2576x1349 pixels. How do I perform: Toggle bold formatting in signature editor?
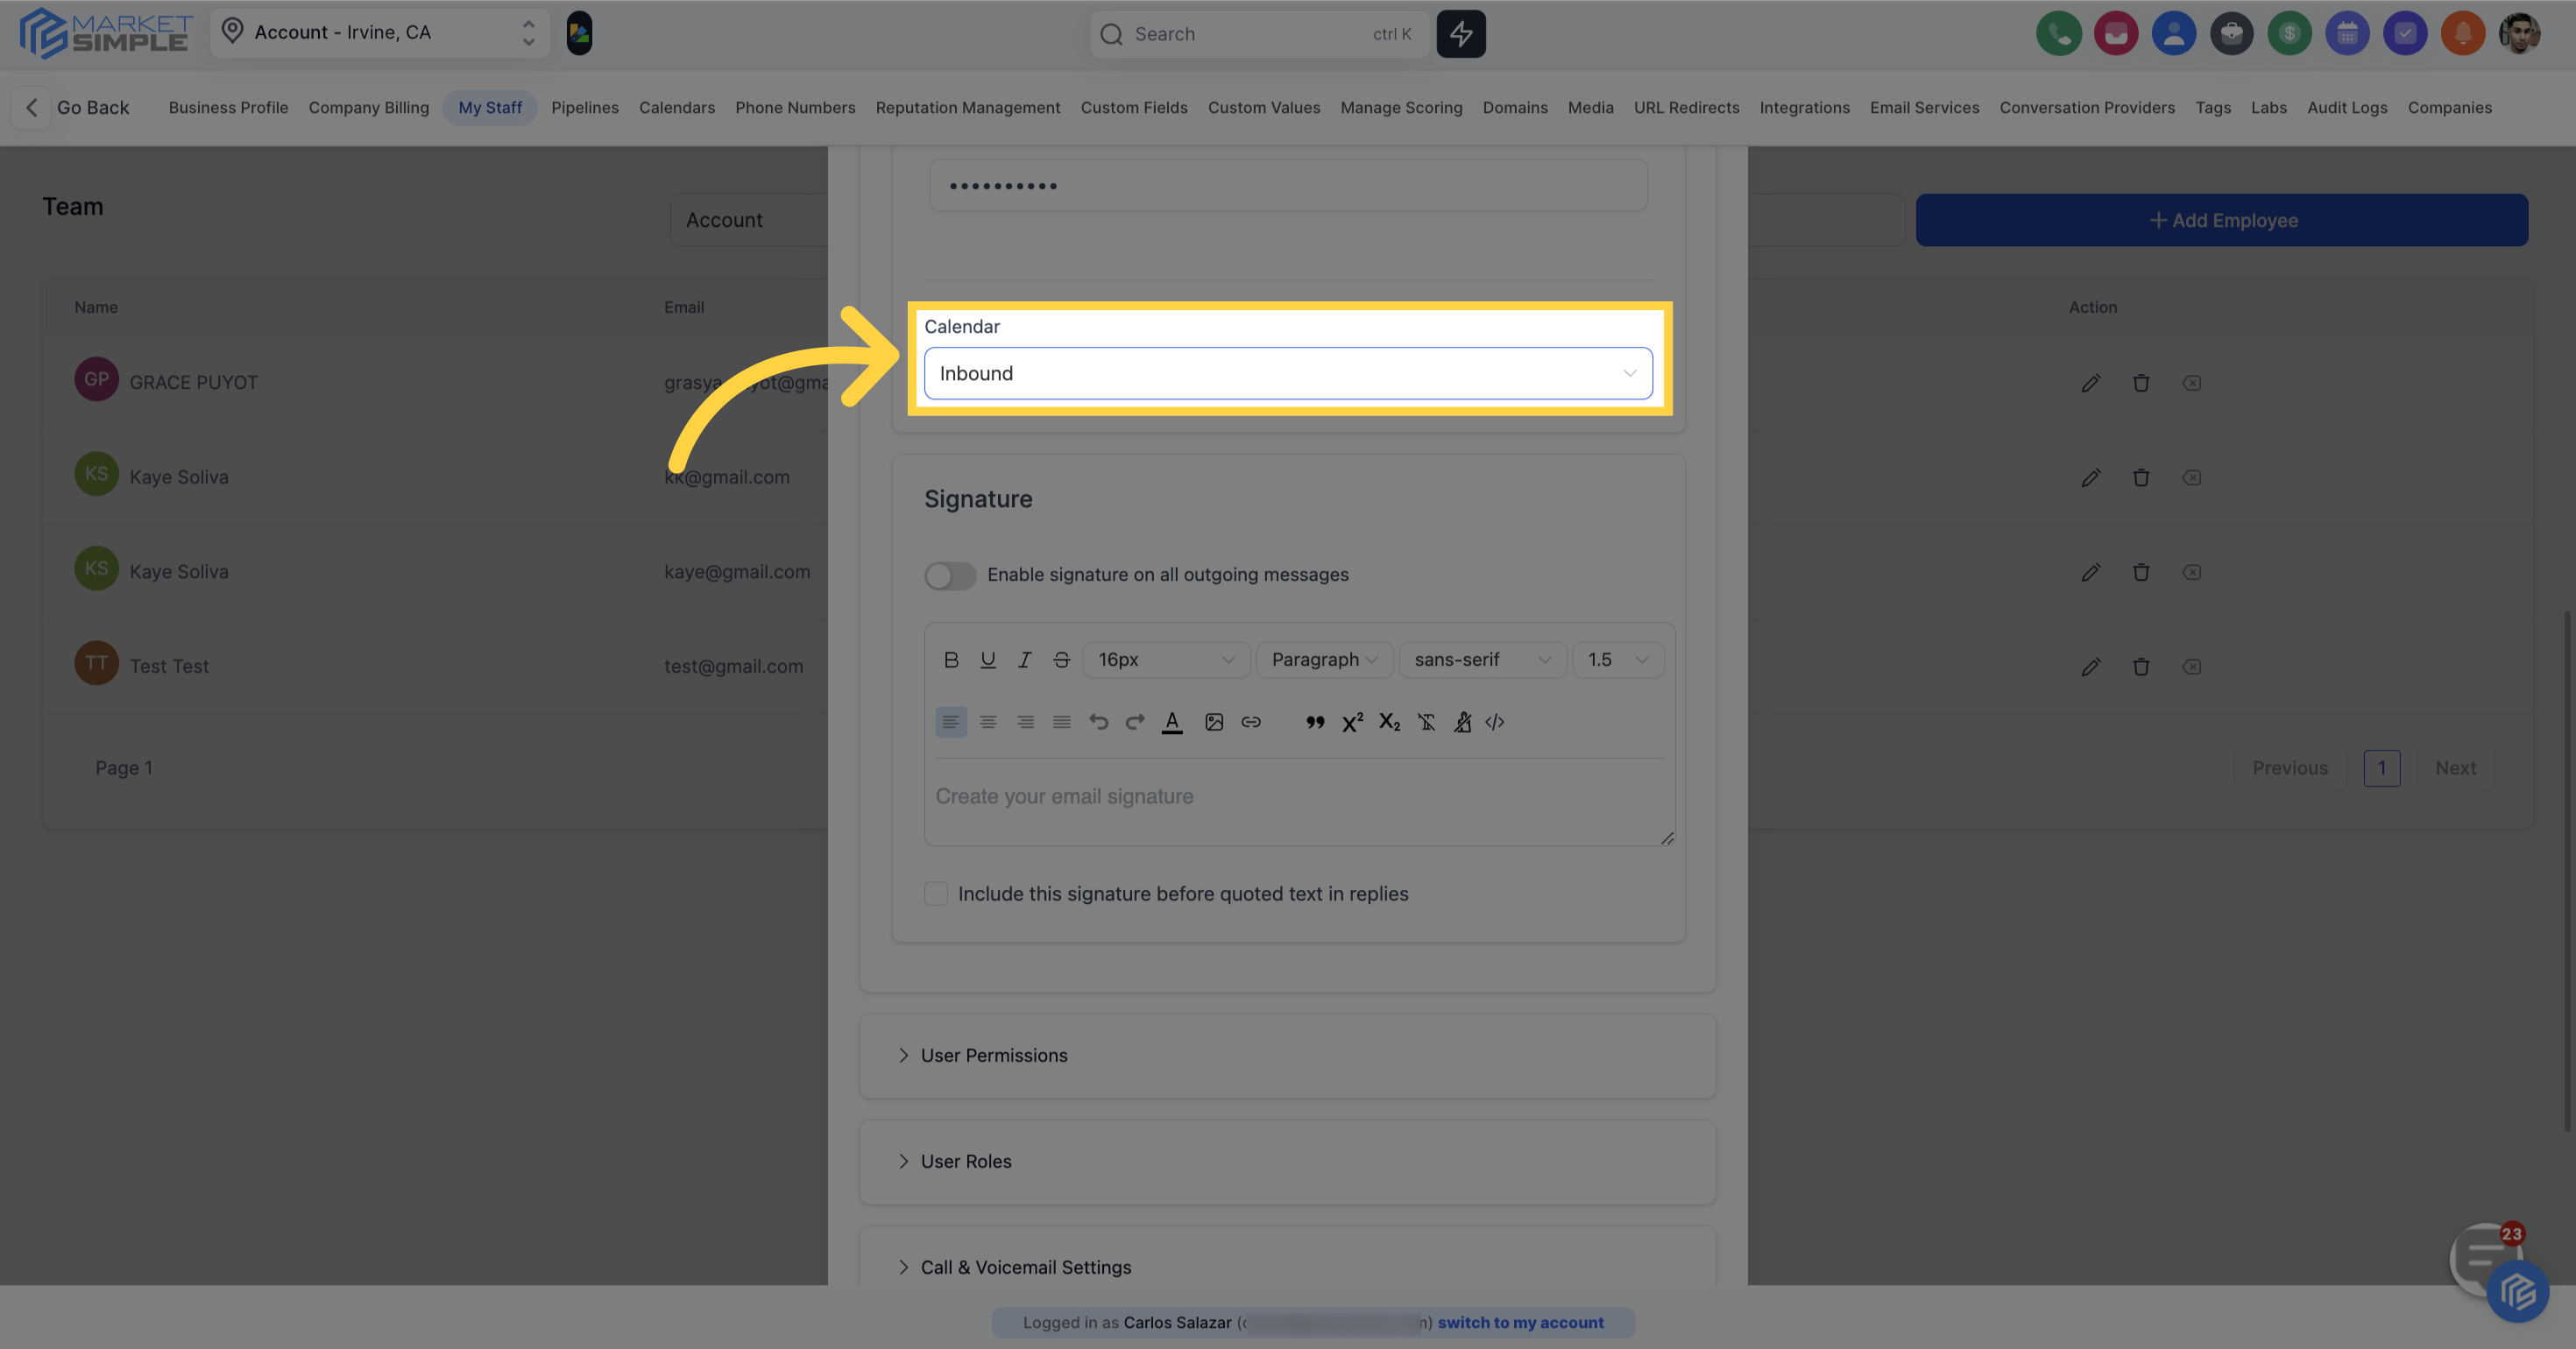click(951, 659)
